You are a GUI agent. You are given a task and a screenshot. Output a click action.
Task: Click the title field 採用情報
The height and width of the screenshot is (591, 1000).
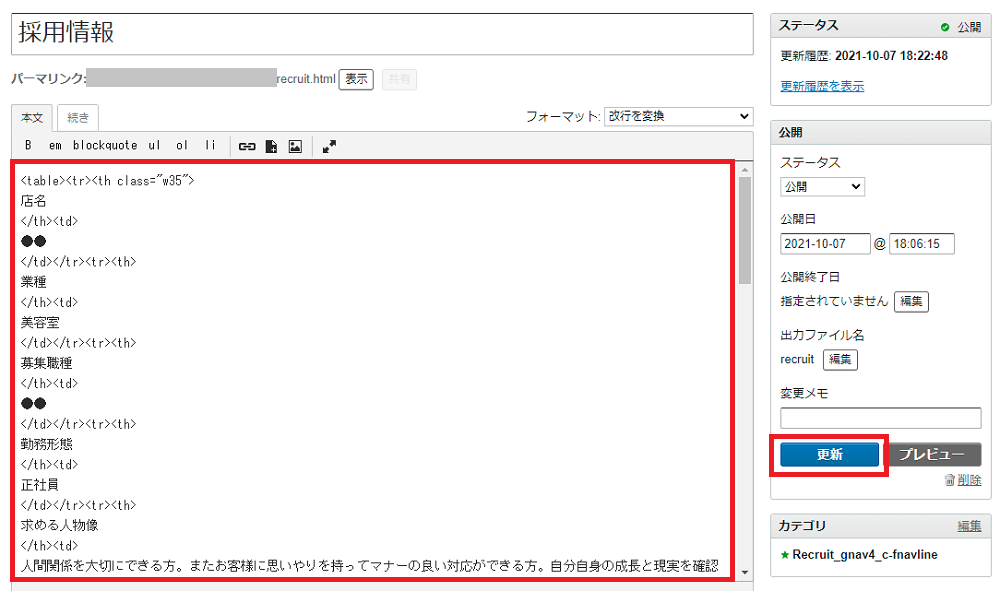pyautogui.click(x=382, y=33)
